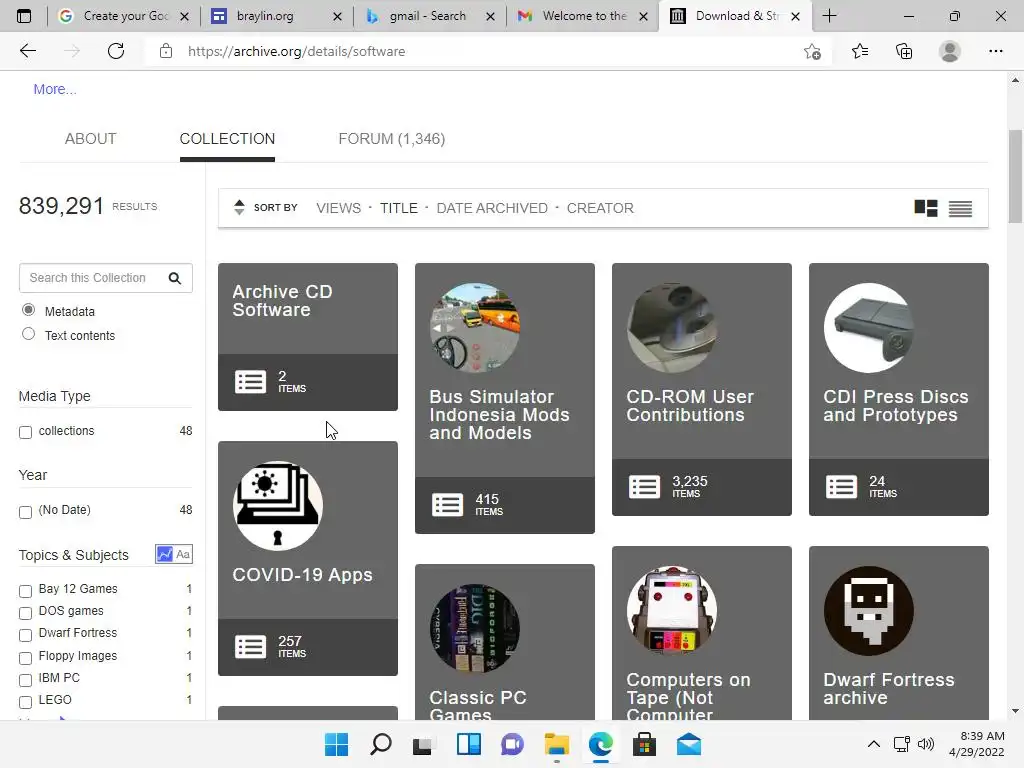Image resolution: width=1024 pixels, height=768 pixels.
Task: Show topics alphabetically with Aa icon
Action: (x=183, y=554)
